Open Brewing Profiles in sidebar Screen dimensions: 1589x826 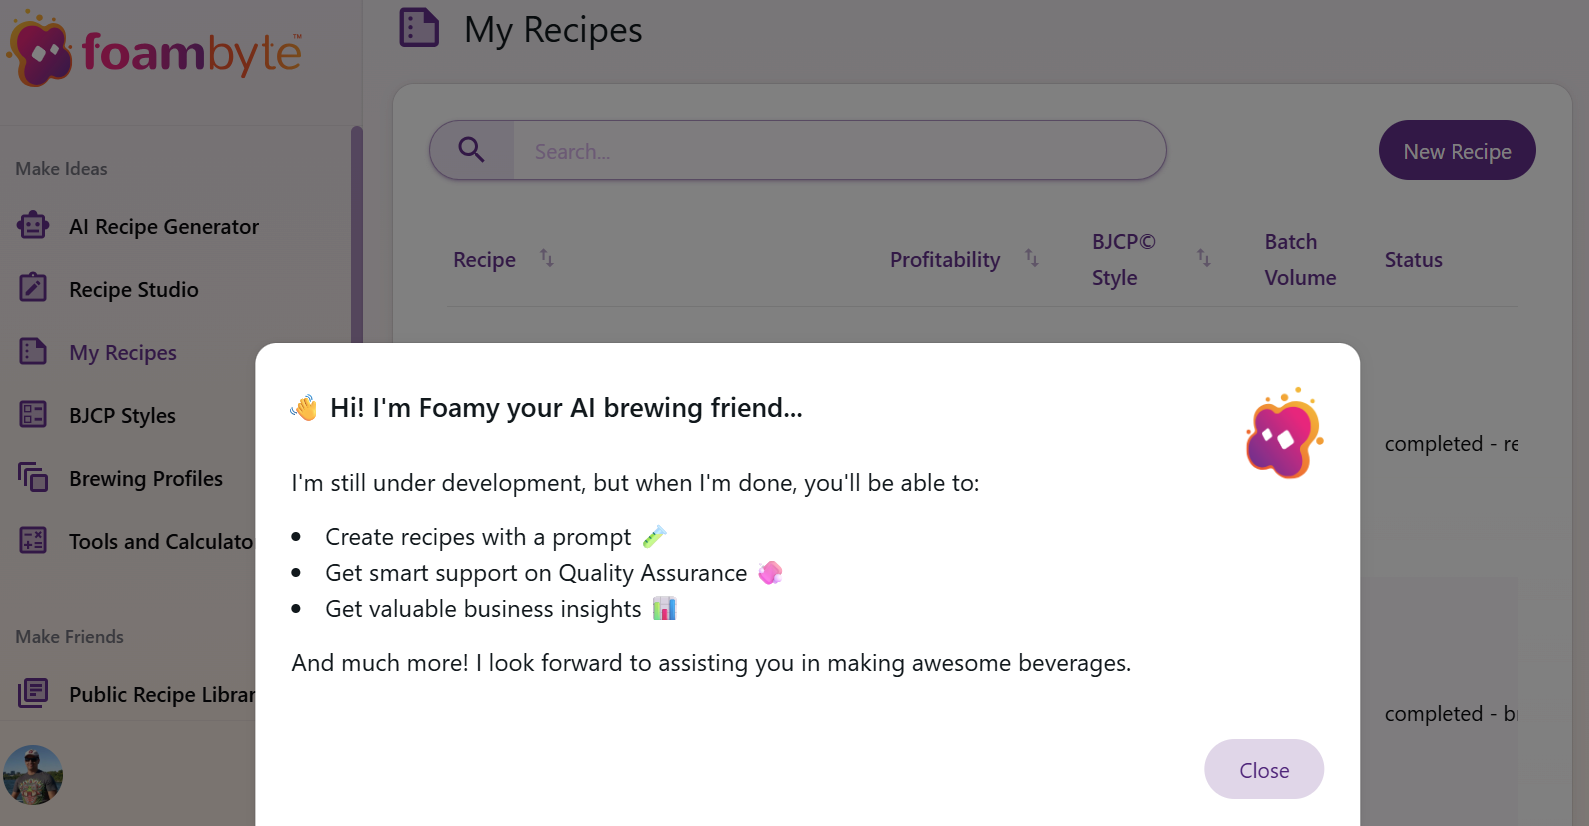tap(146, 479)
